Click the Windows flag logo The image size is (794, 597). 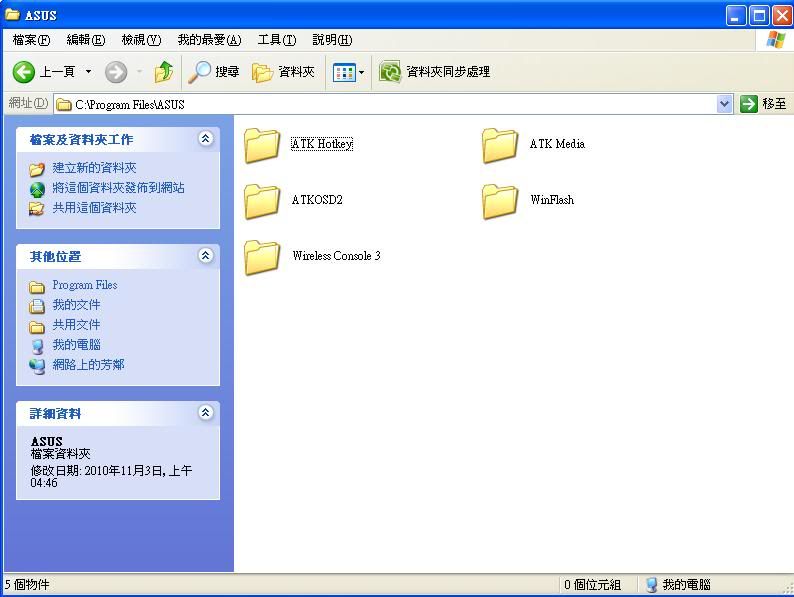tap(775, 39)
